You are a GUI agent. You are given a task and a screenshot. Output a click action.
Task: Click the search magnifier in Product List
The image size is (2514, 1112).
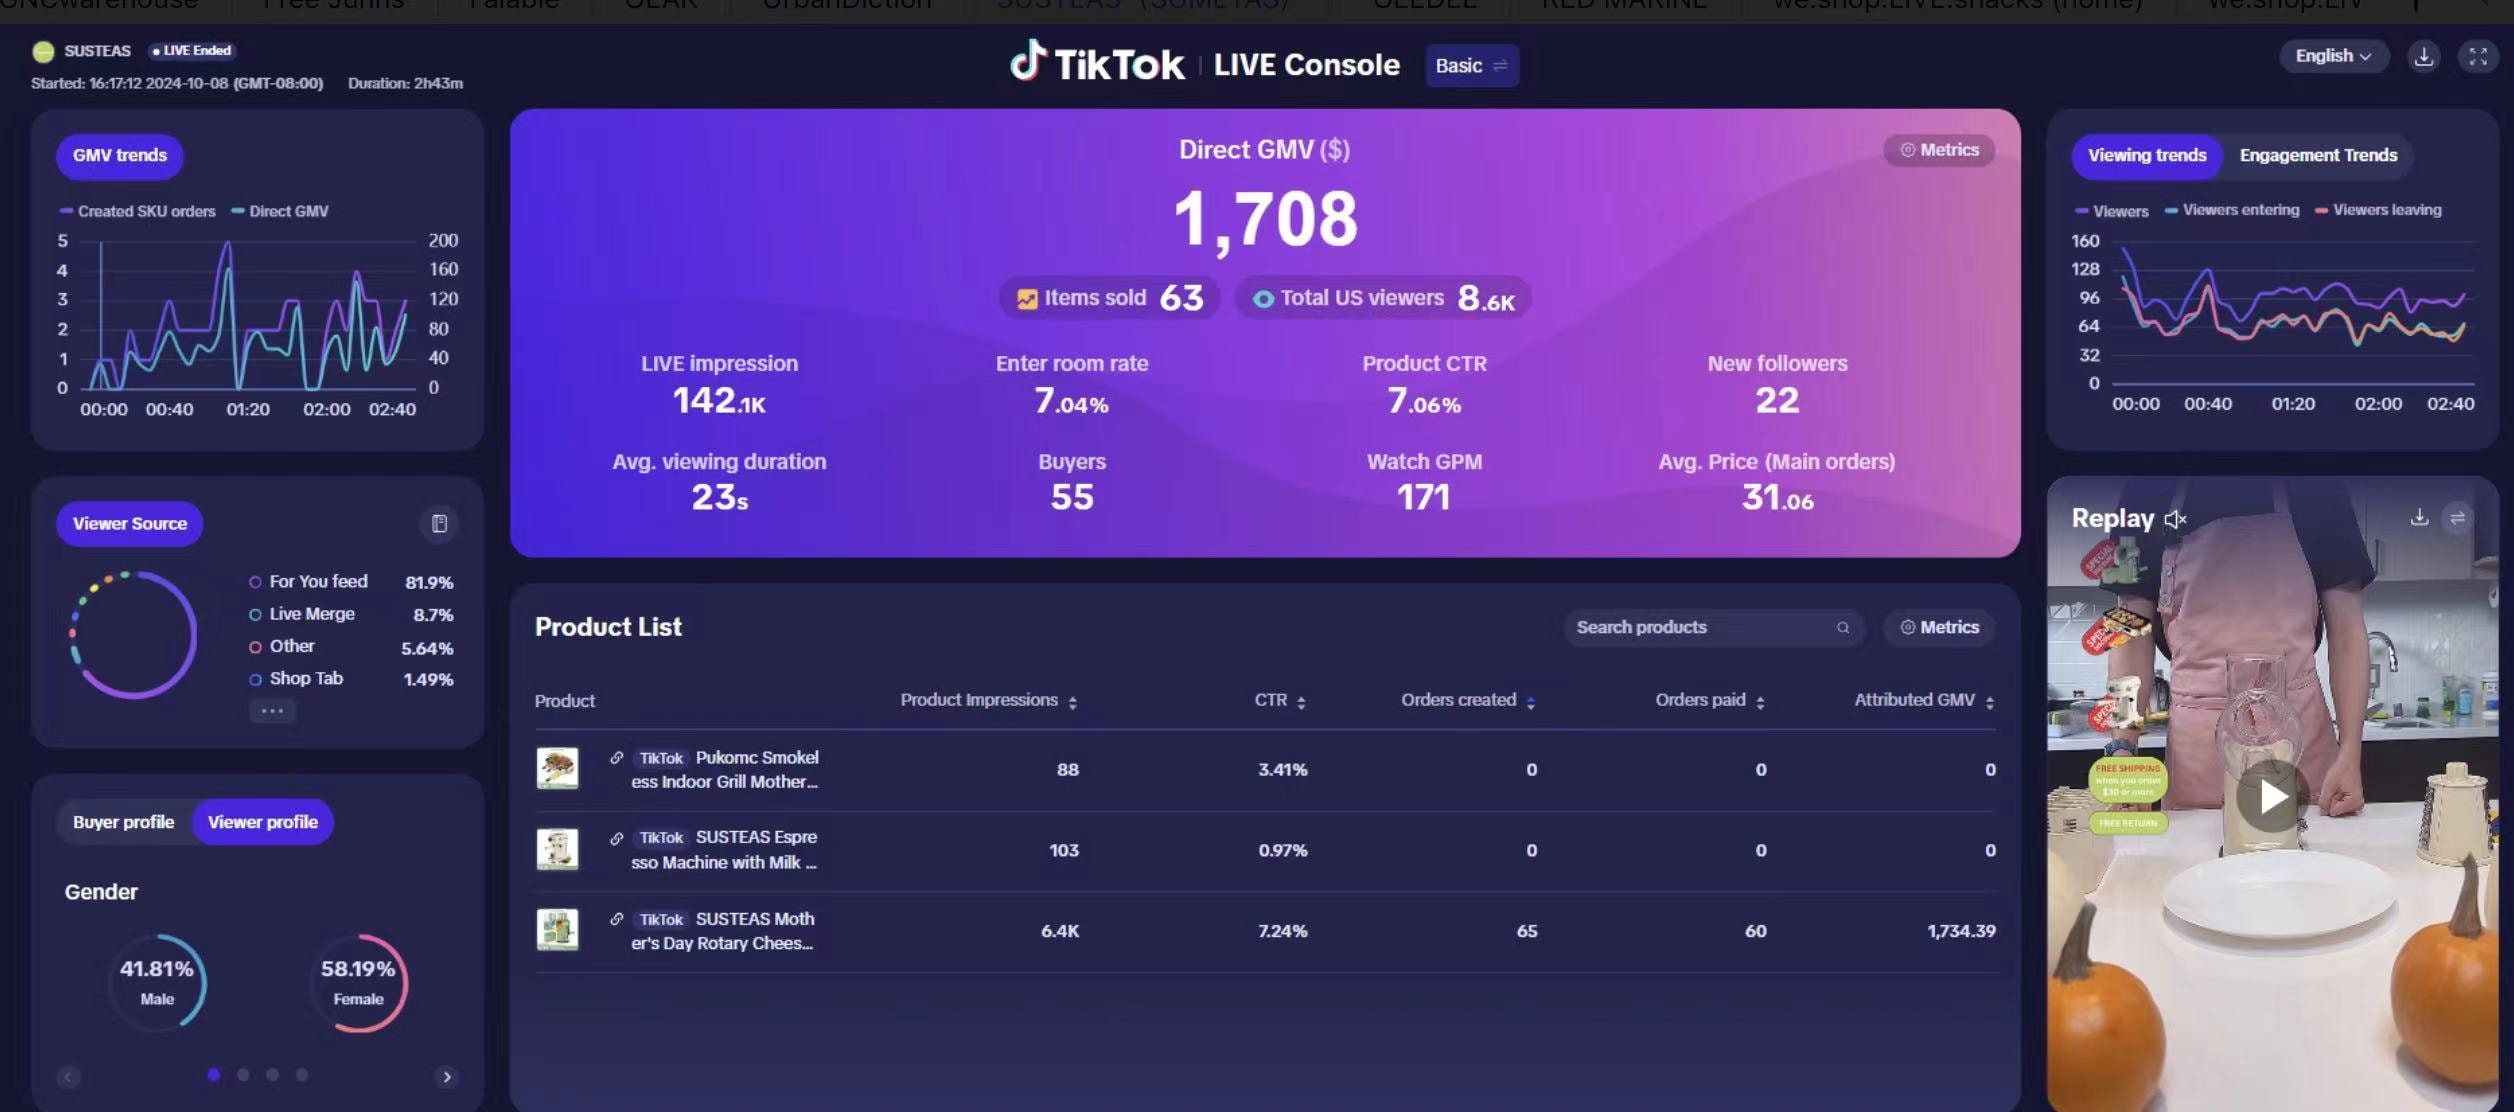[x=1842, y=627]
